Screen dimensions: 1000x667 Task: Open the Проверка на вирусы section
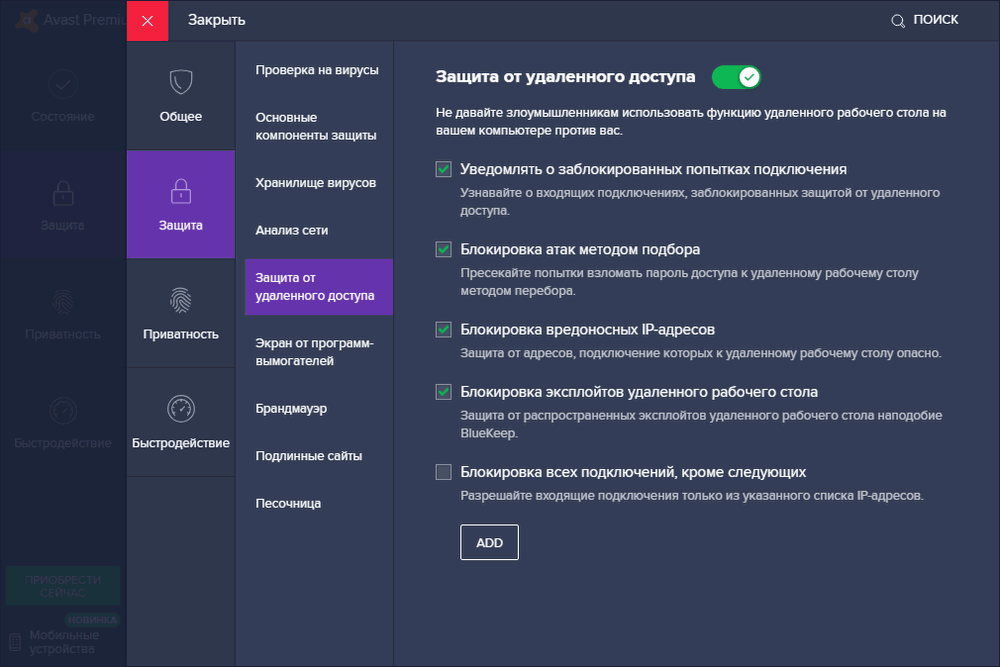(317, 70)
